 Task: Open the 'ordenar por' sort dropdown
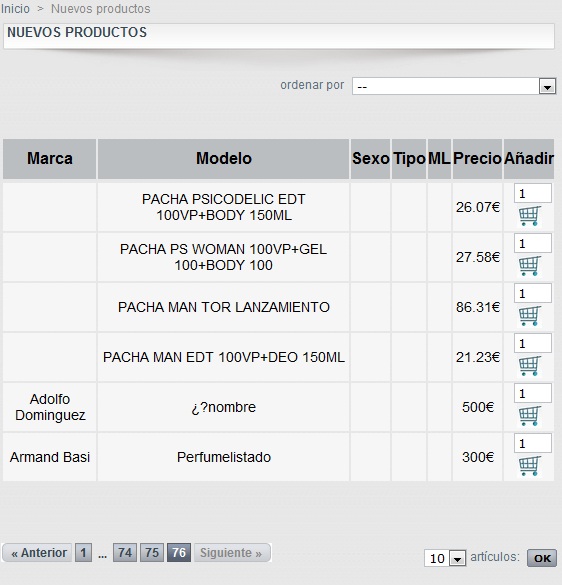(x=454, y=86)
